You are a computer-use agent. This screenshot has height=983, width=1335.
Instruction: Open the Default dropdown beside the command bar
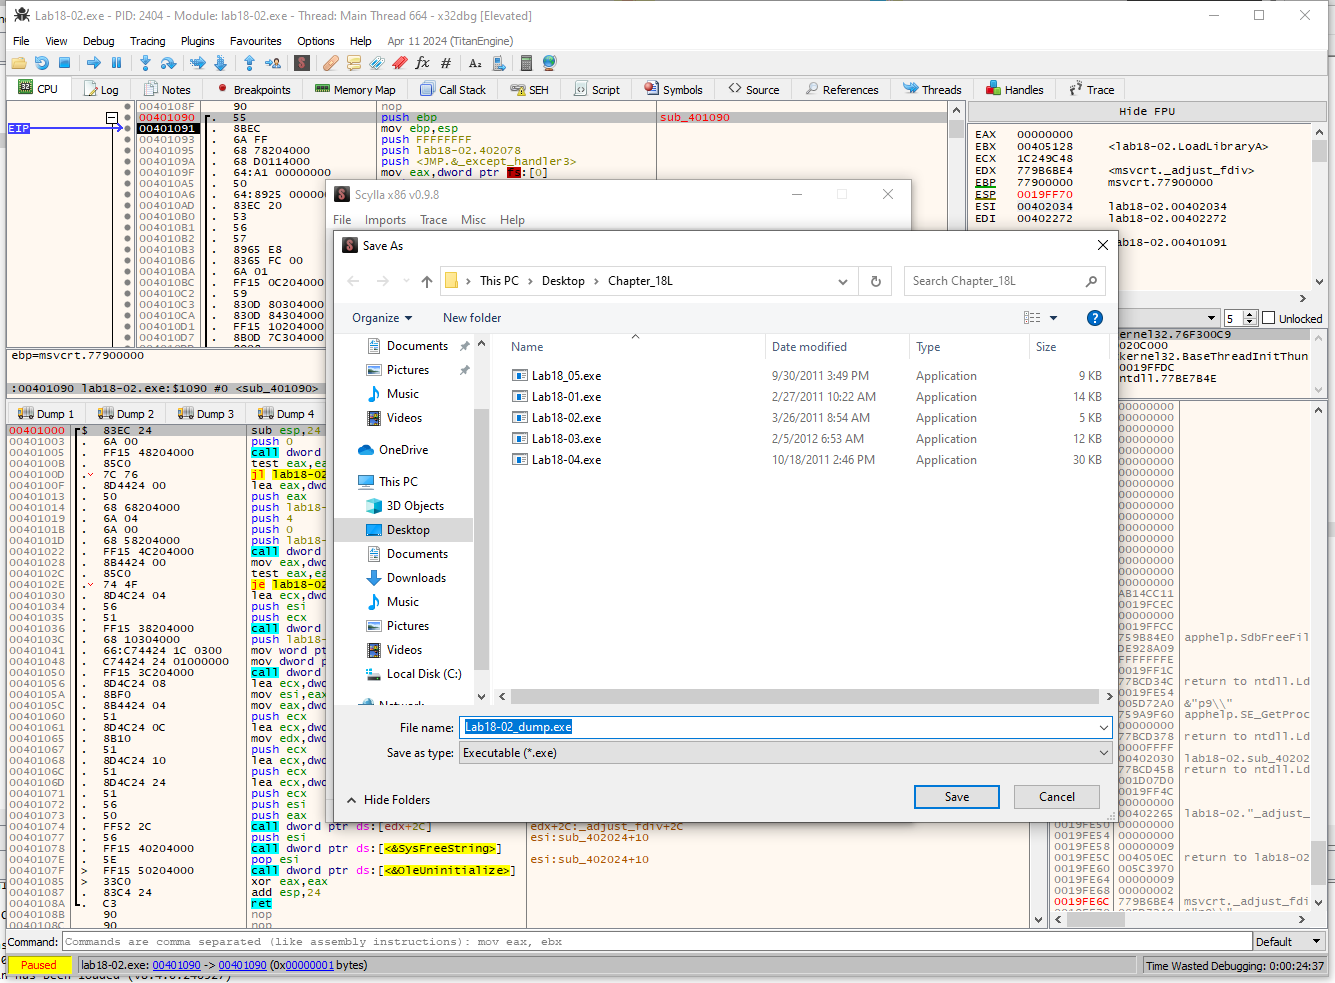[1289, 941]
